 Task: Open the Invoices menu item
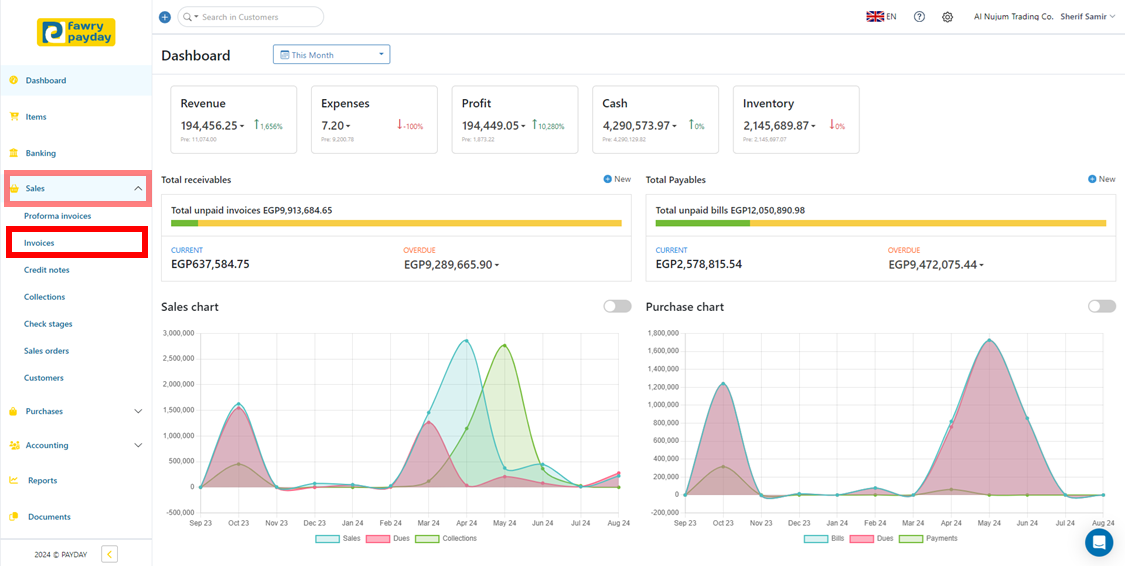tap(40, 243)
